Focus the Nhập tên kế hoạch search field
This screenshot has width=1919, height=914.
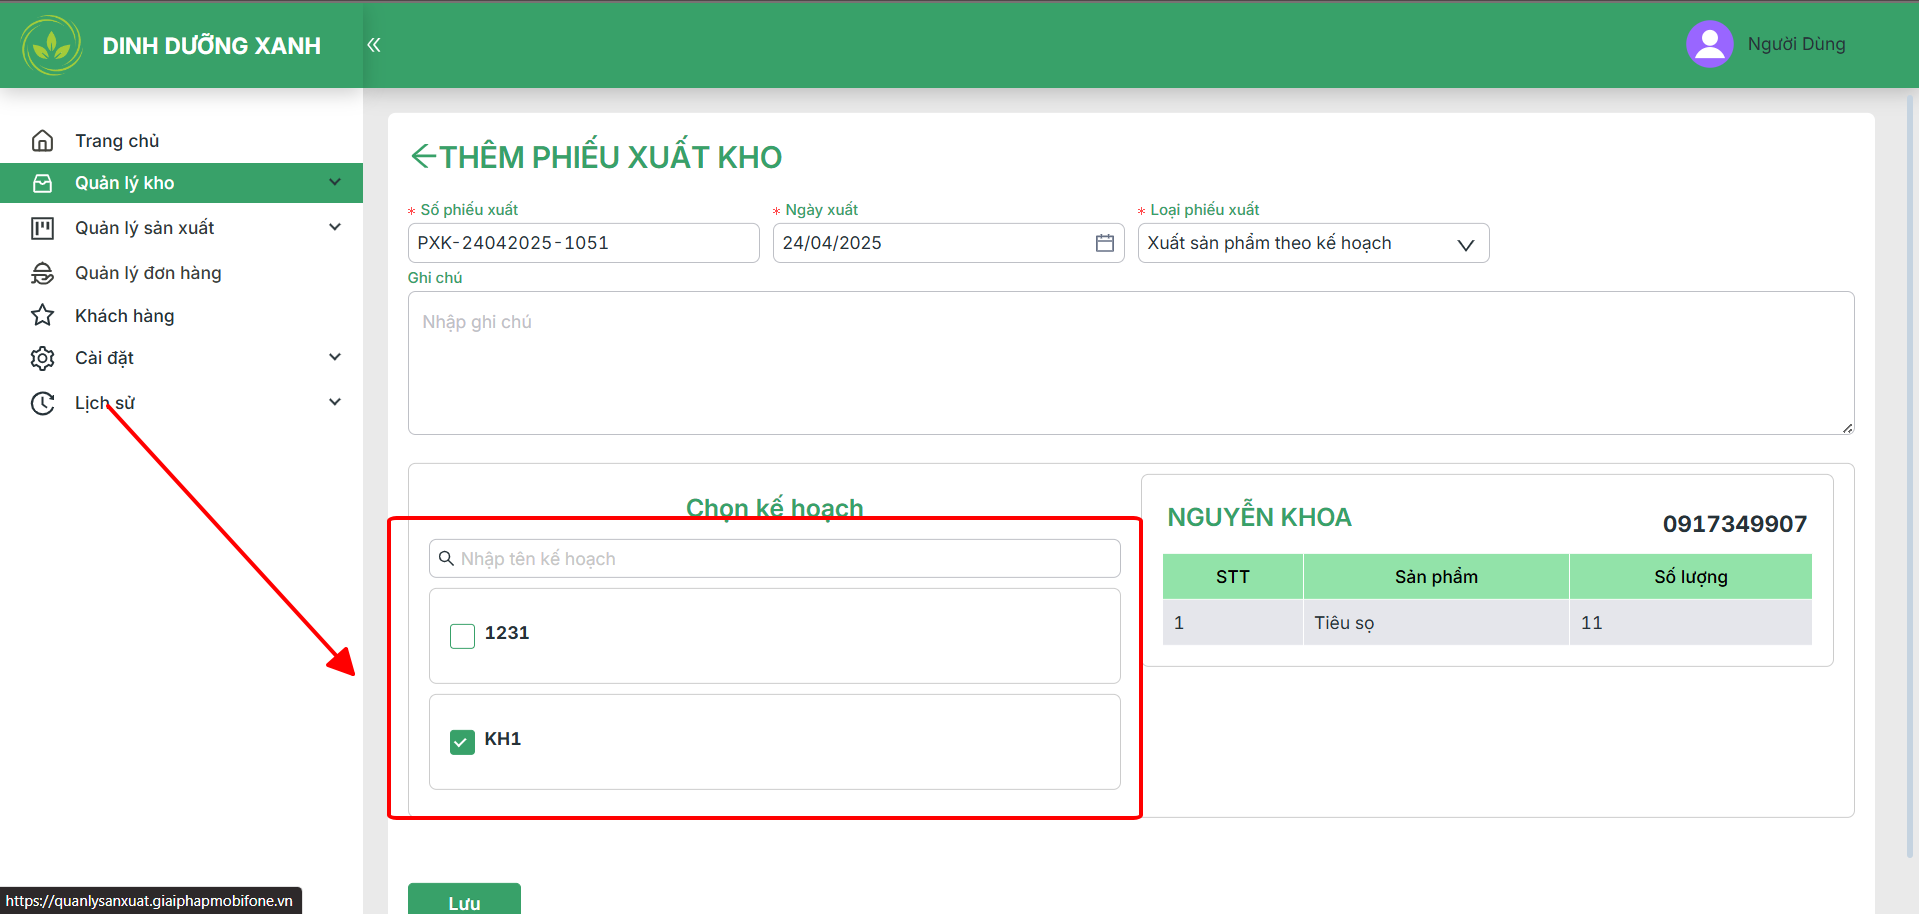click(774, 558)
